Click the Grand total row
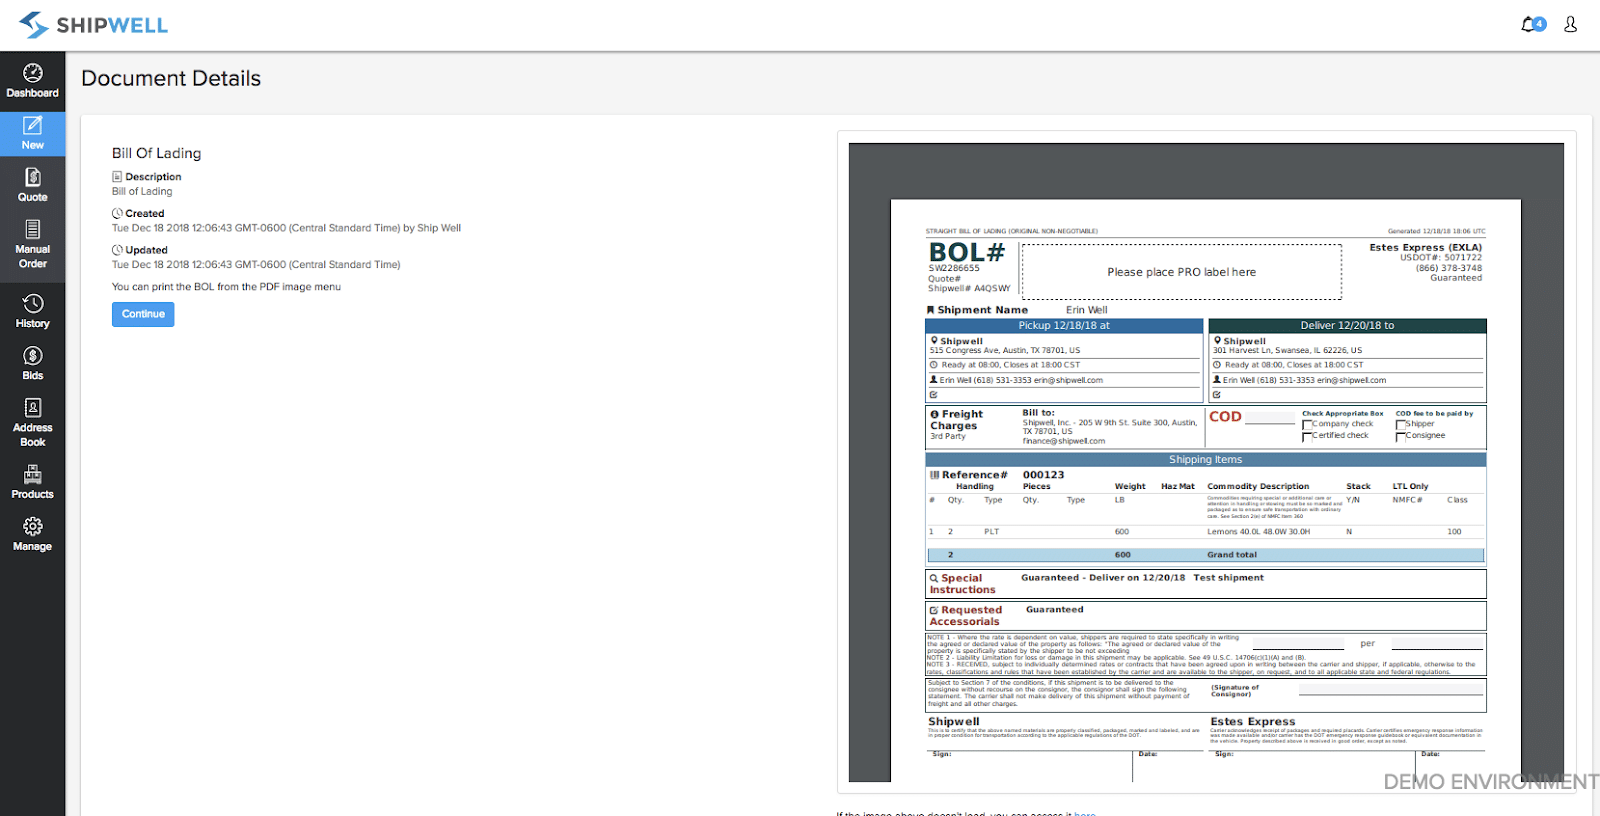This screenshot has height=816, width=1600. point(1206,555)
